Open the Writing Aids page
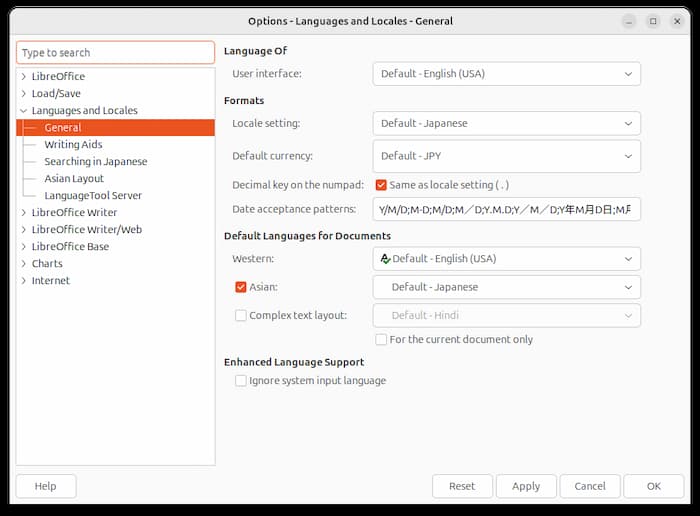This screenshot has height=516, width=700. 73,145
